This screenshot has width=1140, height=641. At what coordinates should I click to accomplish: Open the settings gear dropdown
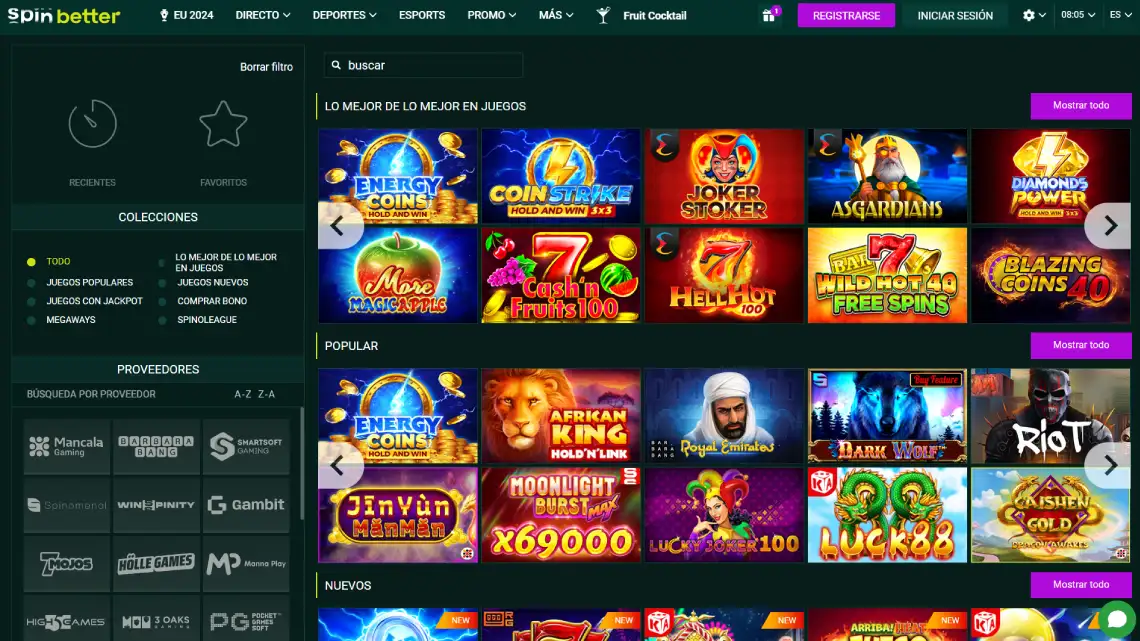[1034, 15]
